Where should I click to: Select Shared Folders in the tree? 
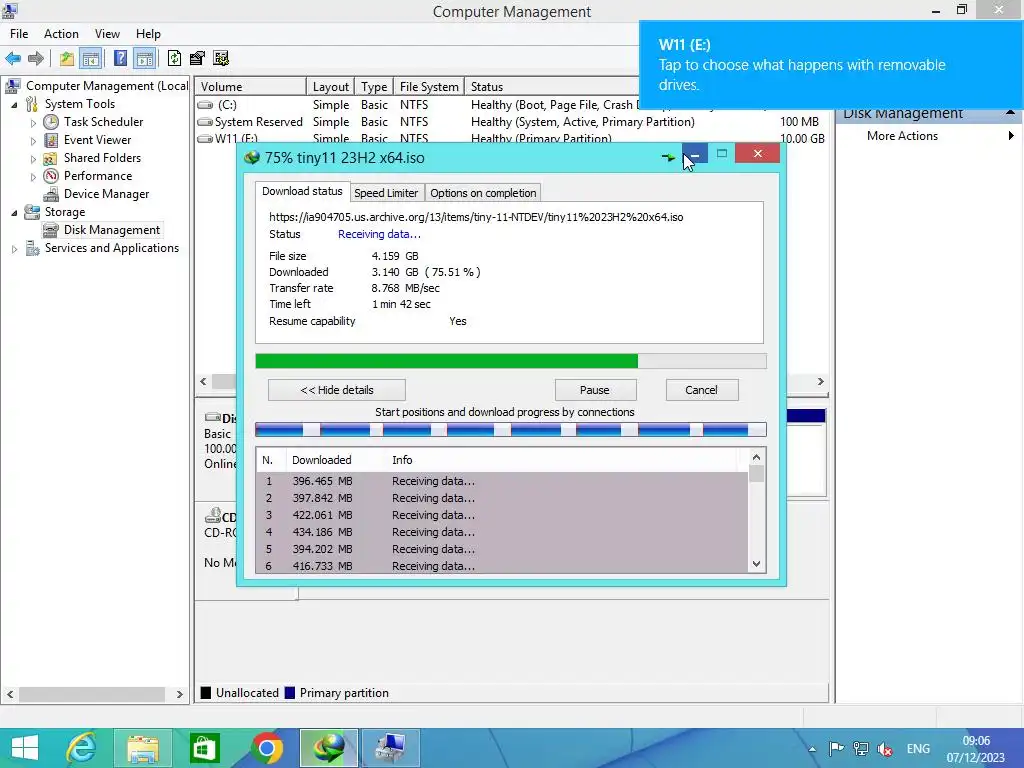click(102, 157)
